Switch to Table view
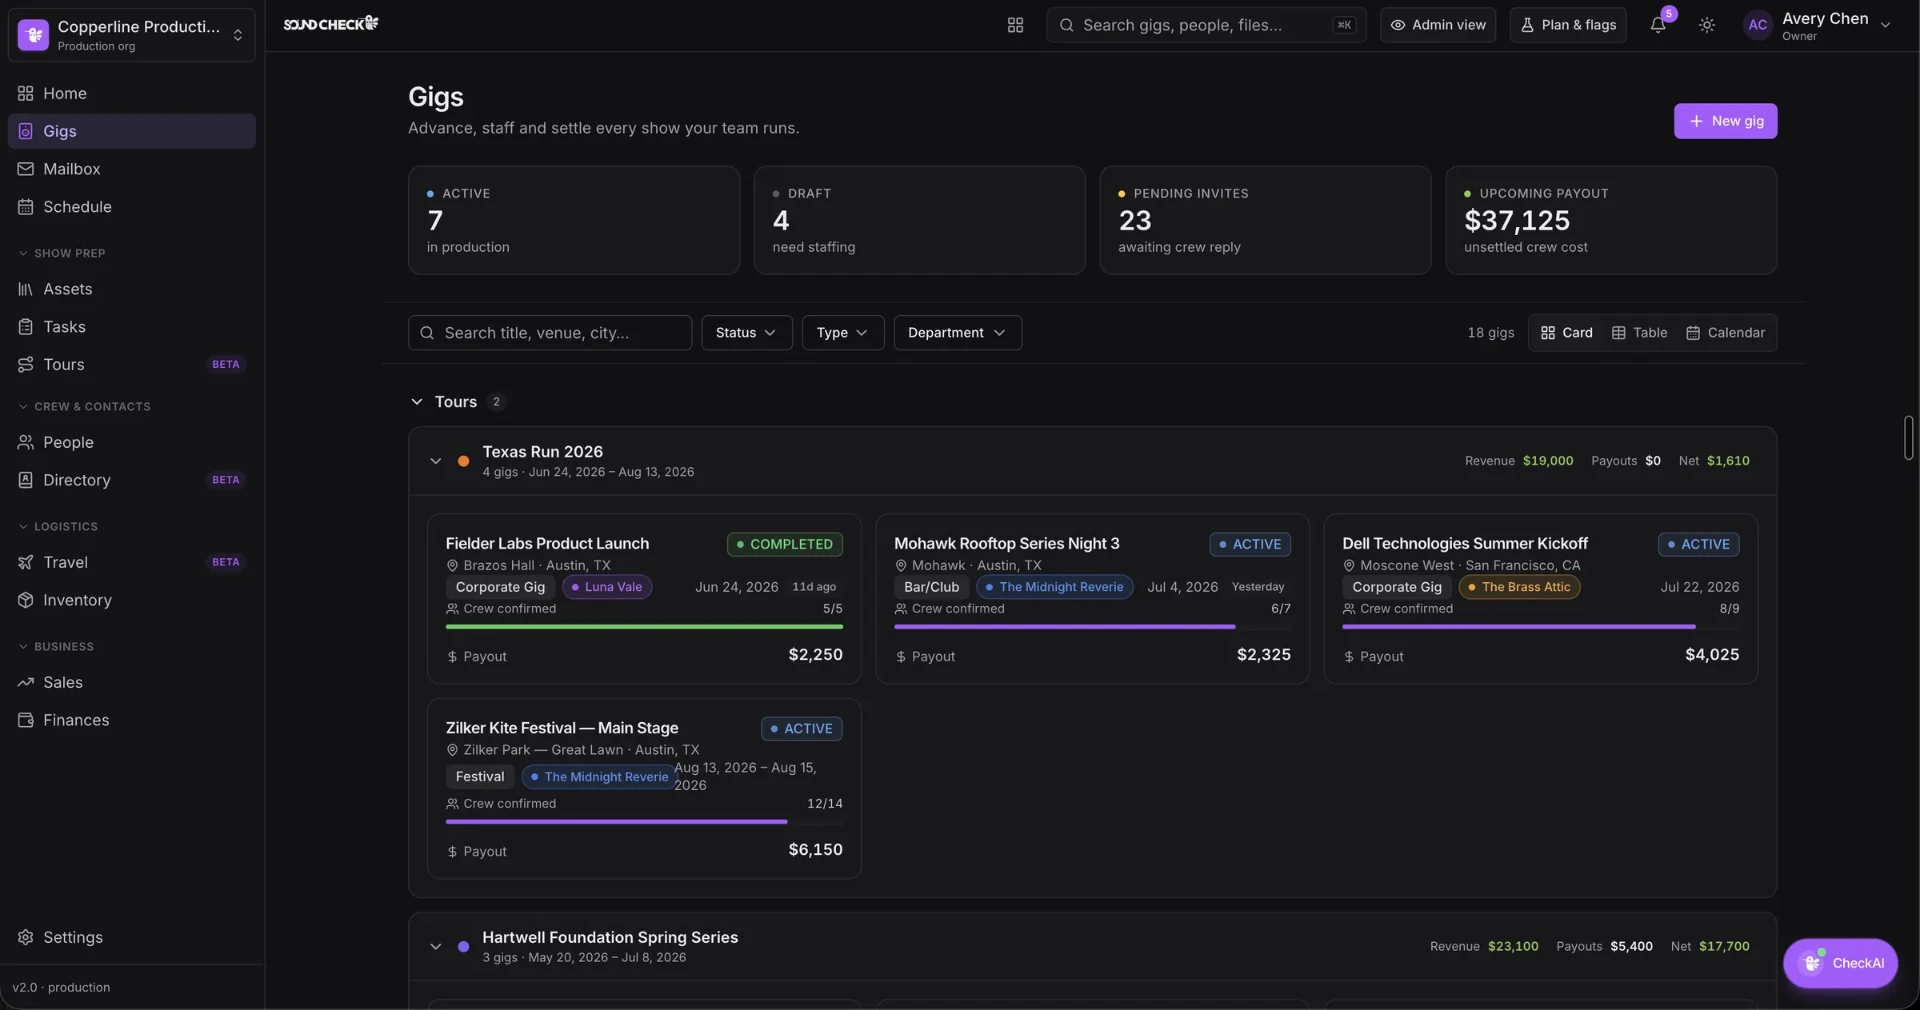This screenshot has height=1010, width=1920. point(1639,333)
